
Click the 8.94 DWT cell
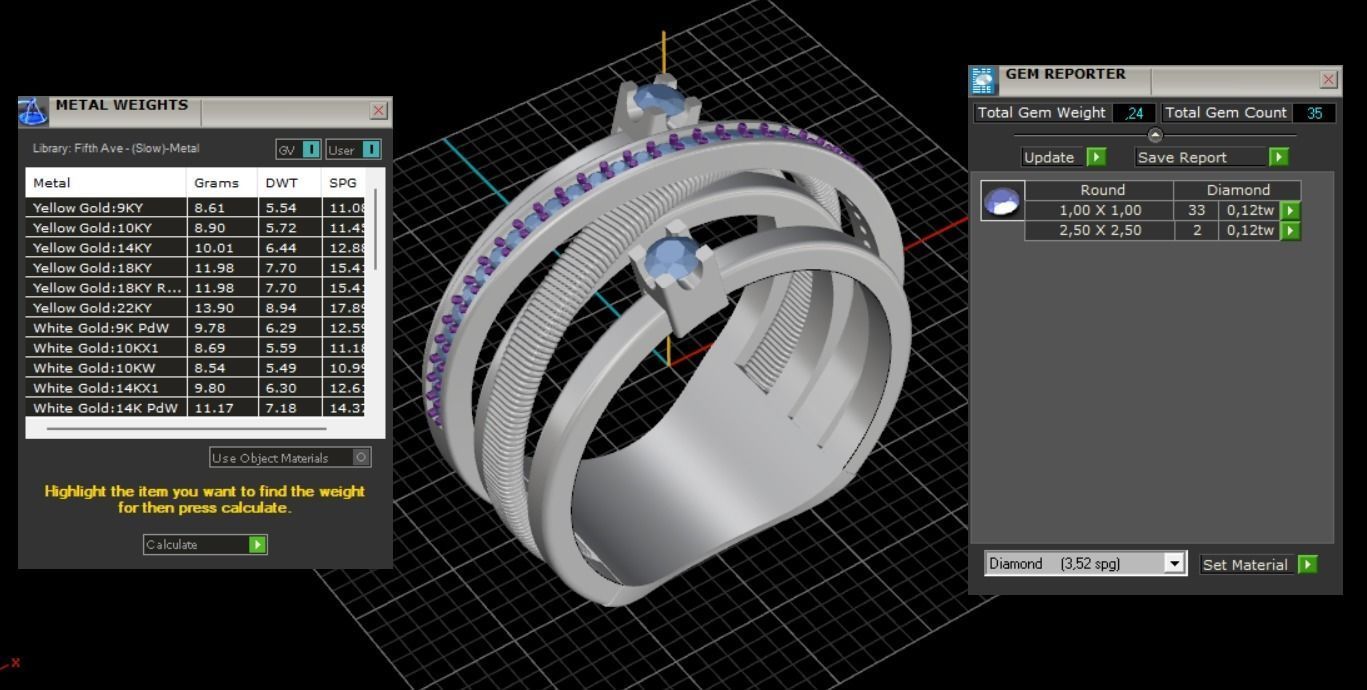pos(289,308)
